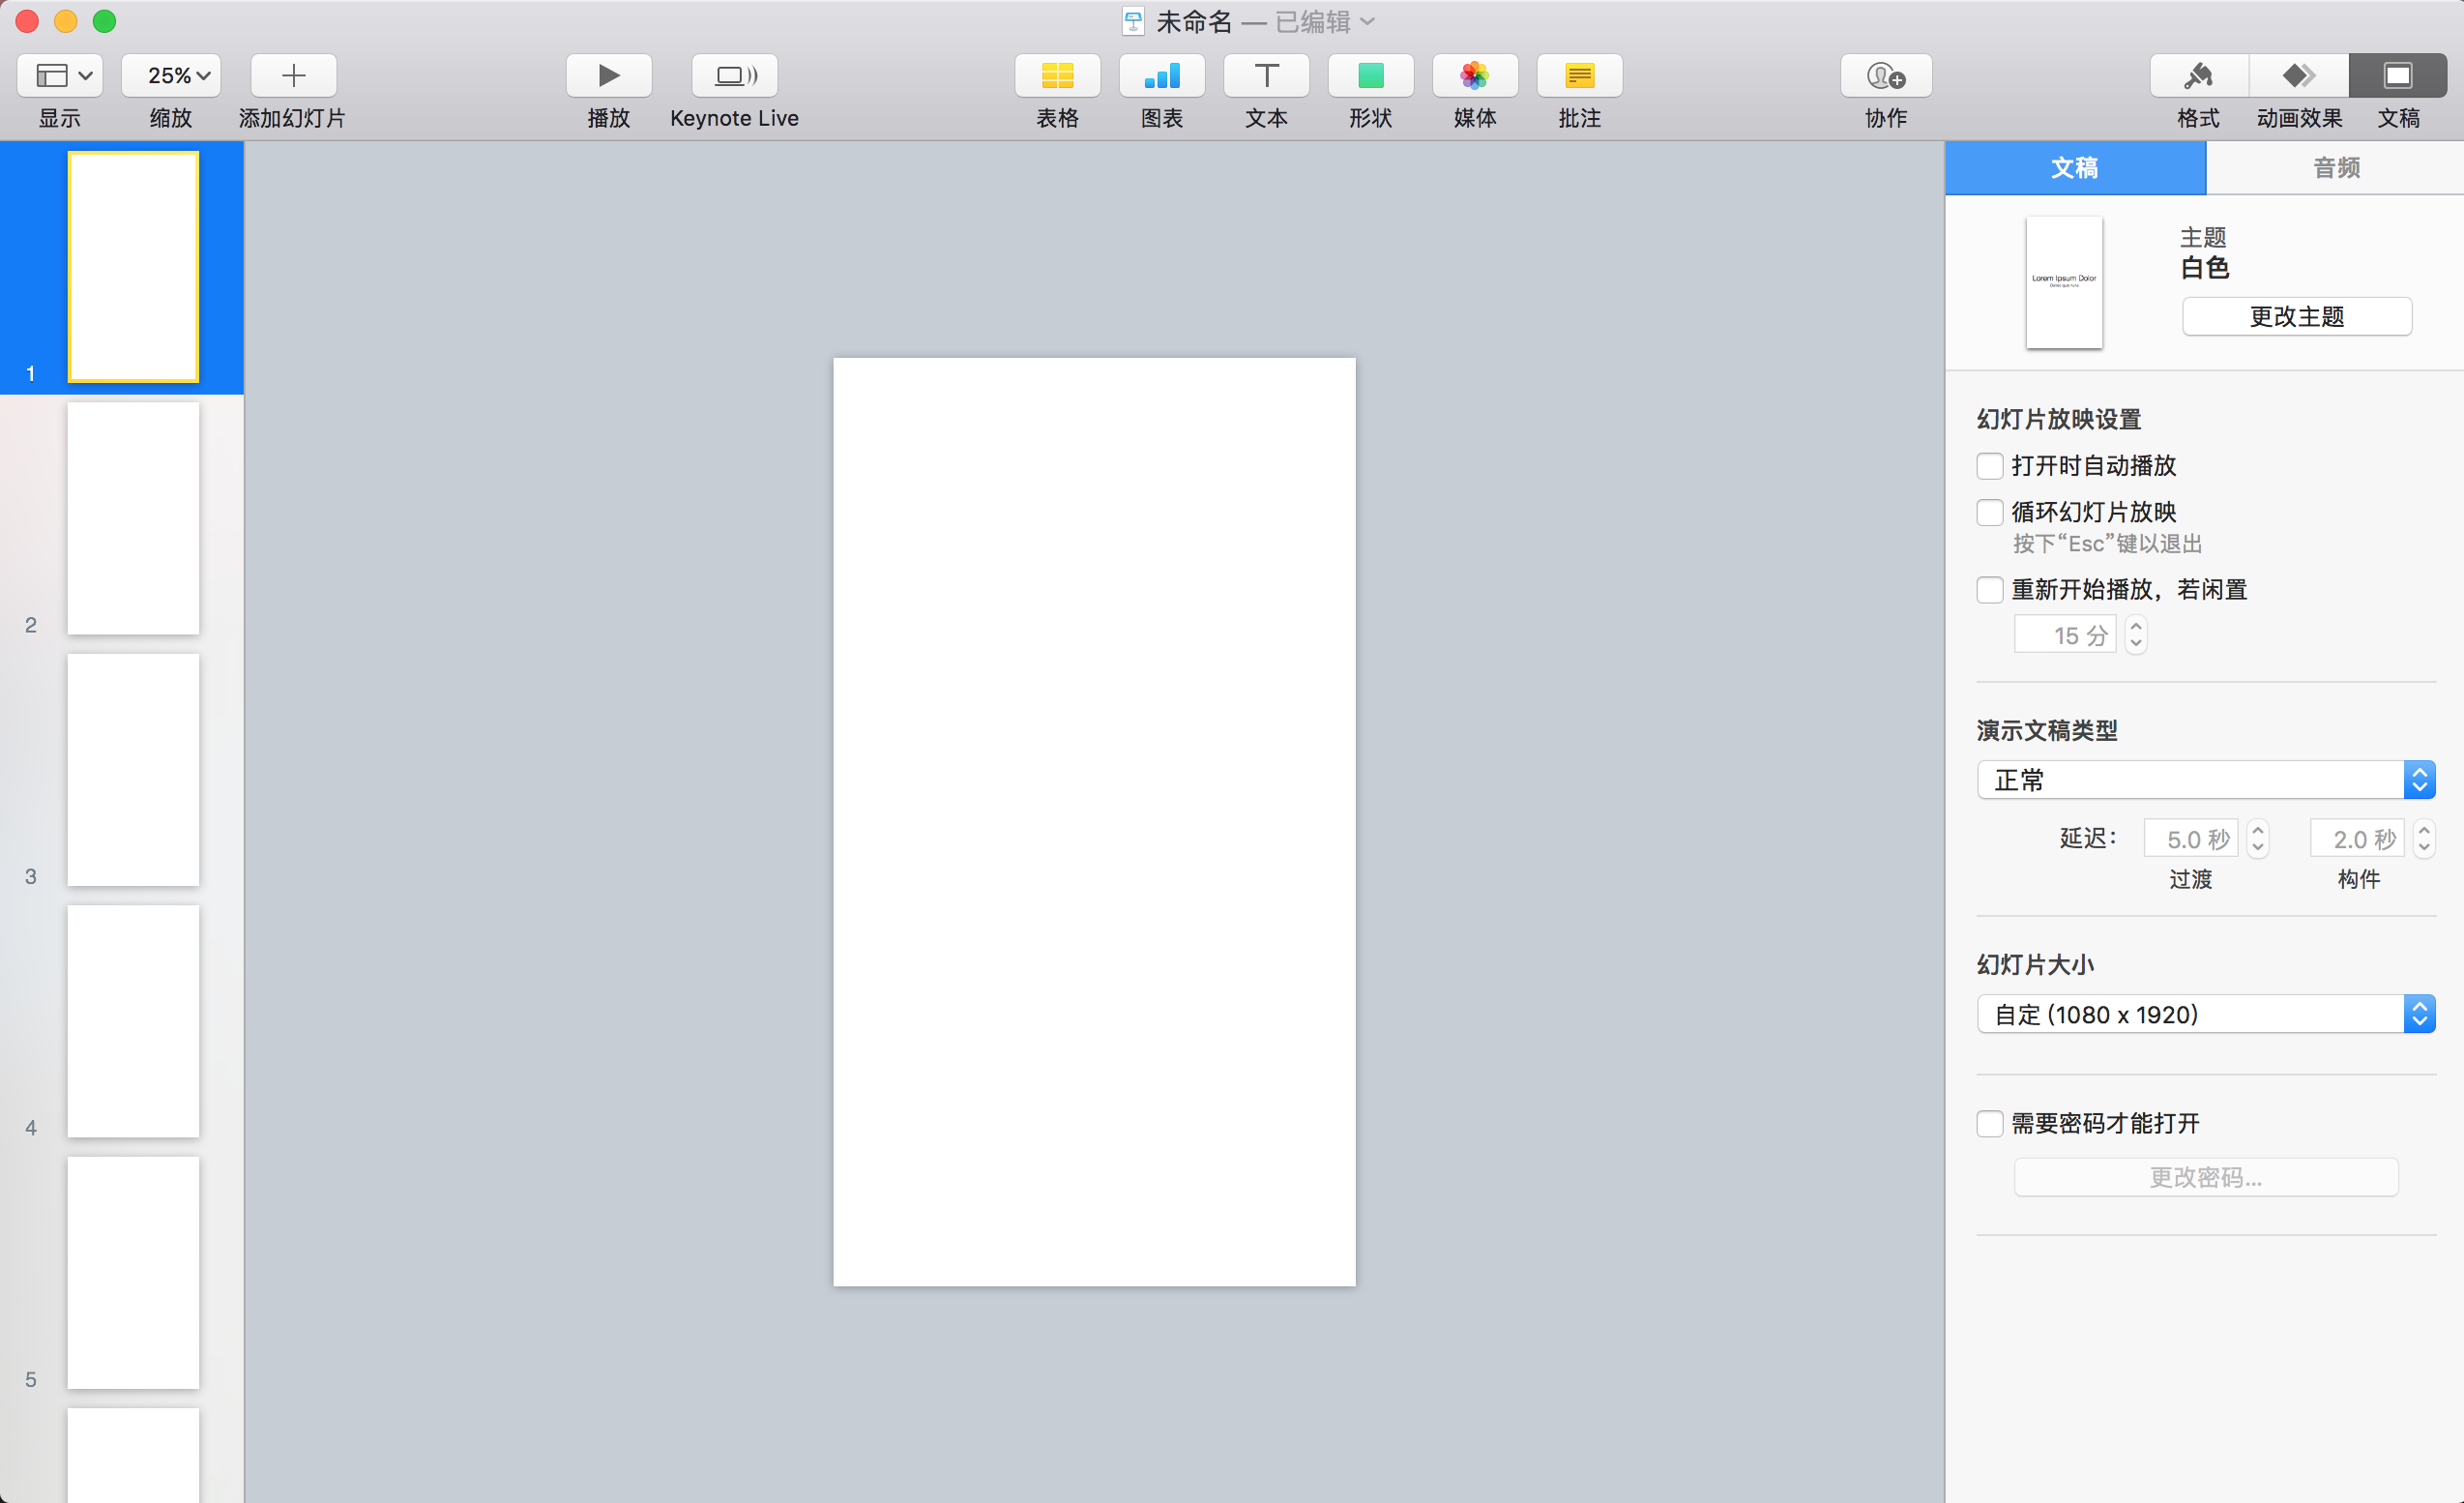Open the Zoom 25% dropdown
Screen dimensions: 2464x1503
(x=171, y=75)
